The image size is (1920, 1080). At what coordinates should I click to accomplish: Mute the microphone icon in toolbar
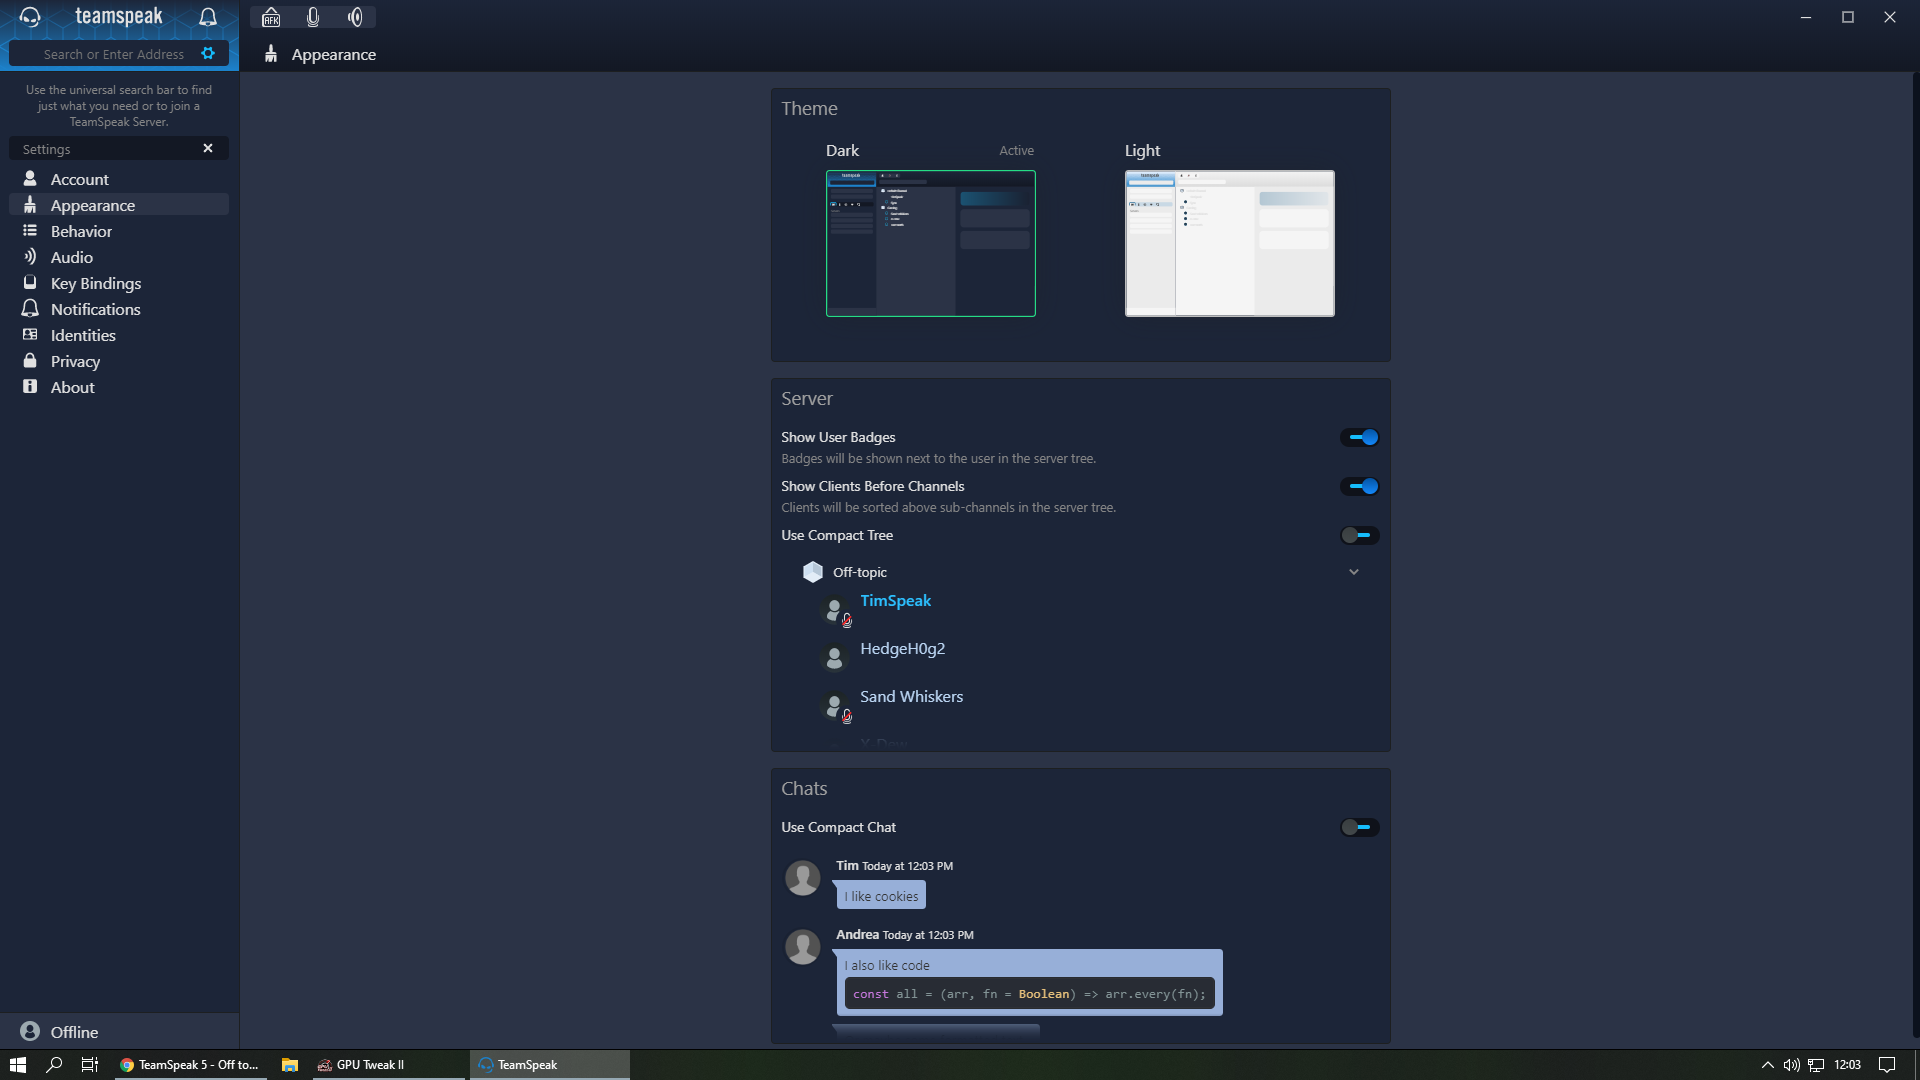pos(313,17)
